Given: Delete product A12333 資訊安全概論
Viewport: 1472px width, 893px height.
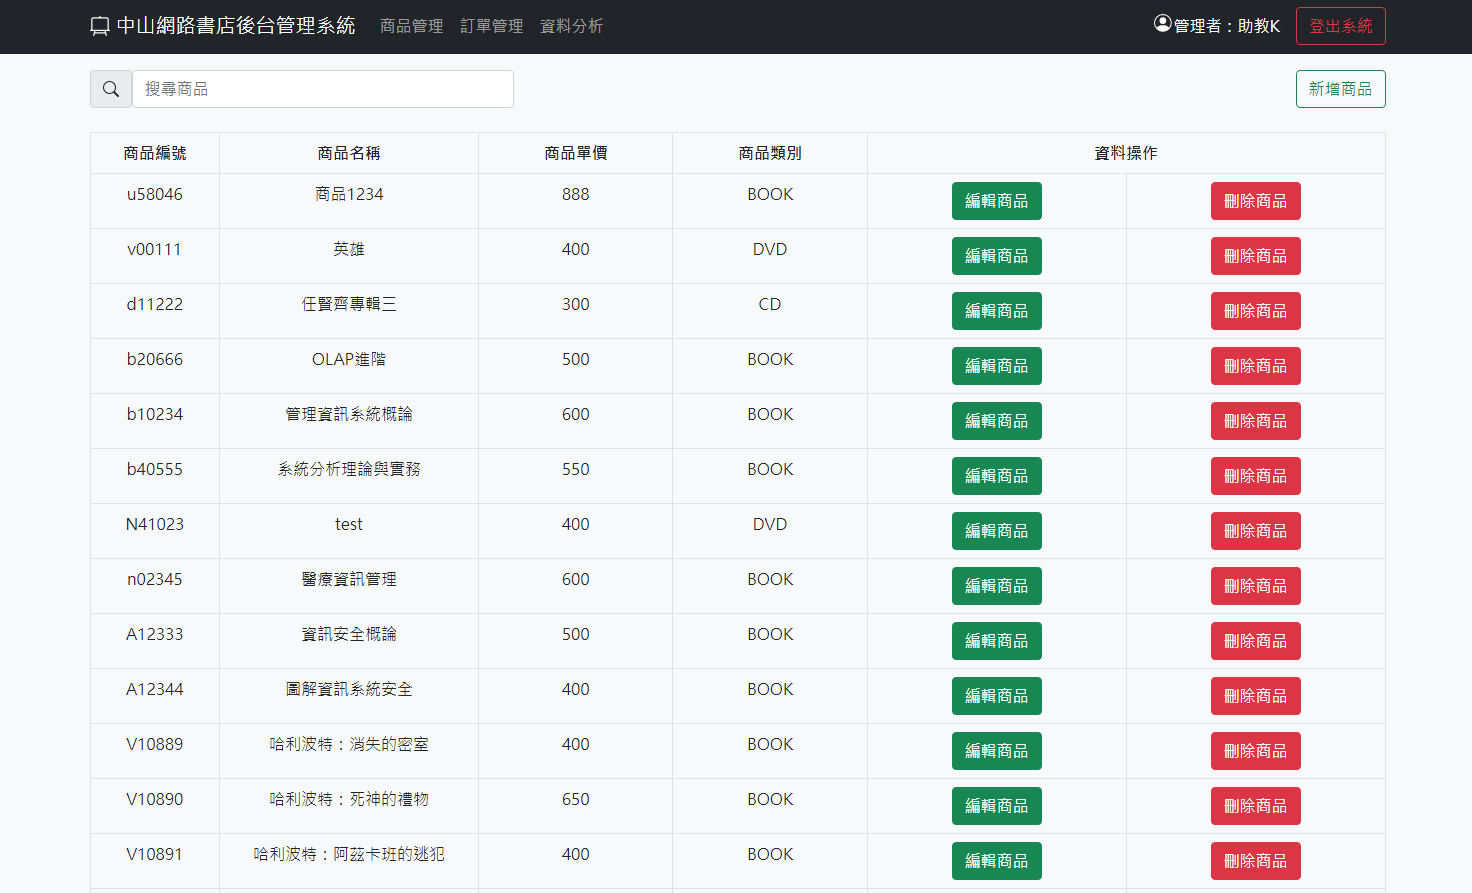Looking at the screenshot, I should (1255, 641).
